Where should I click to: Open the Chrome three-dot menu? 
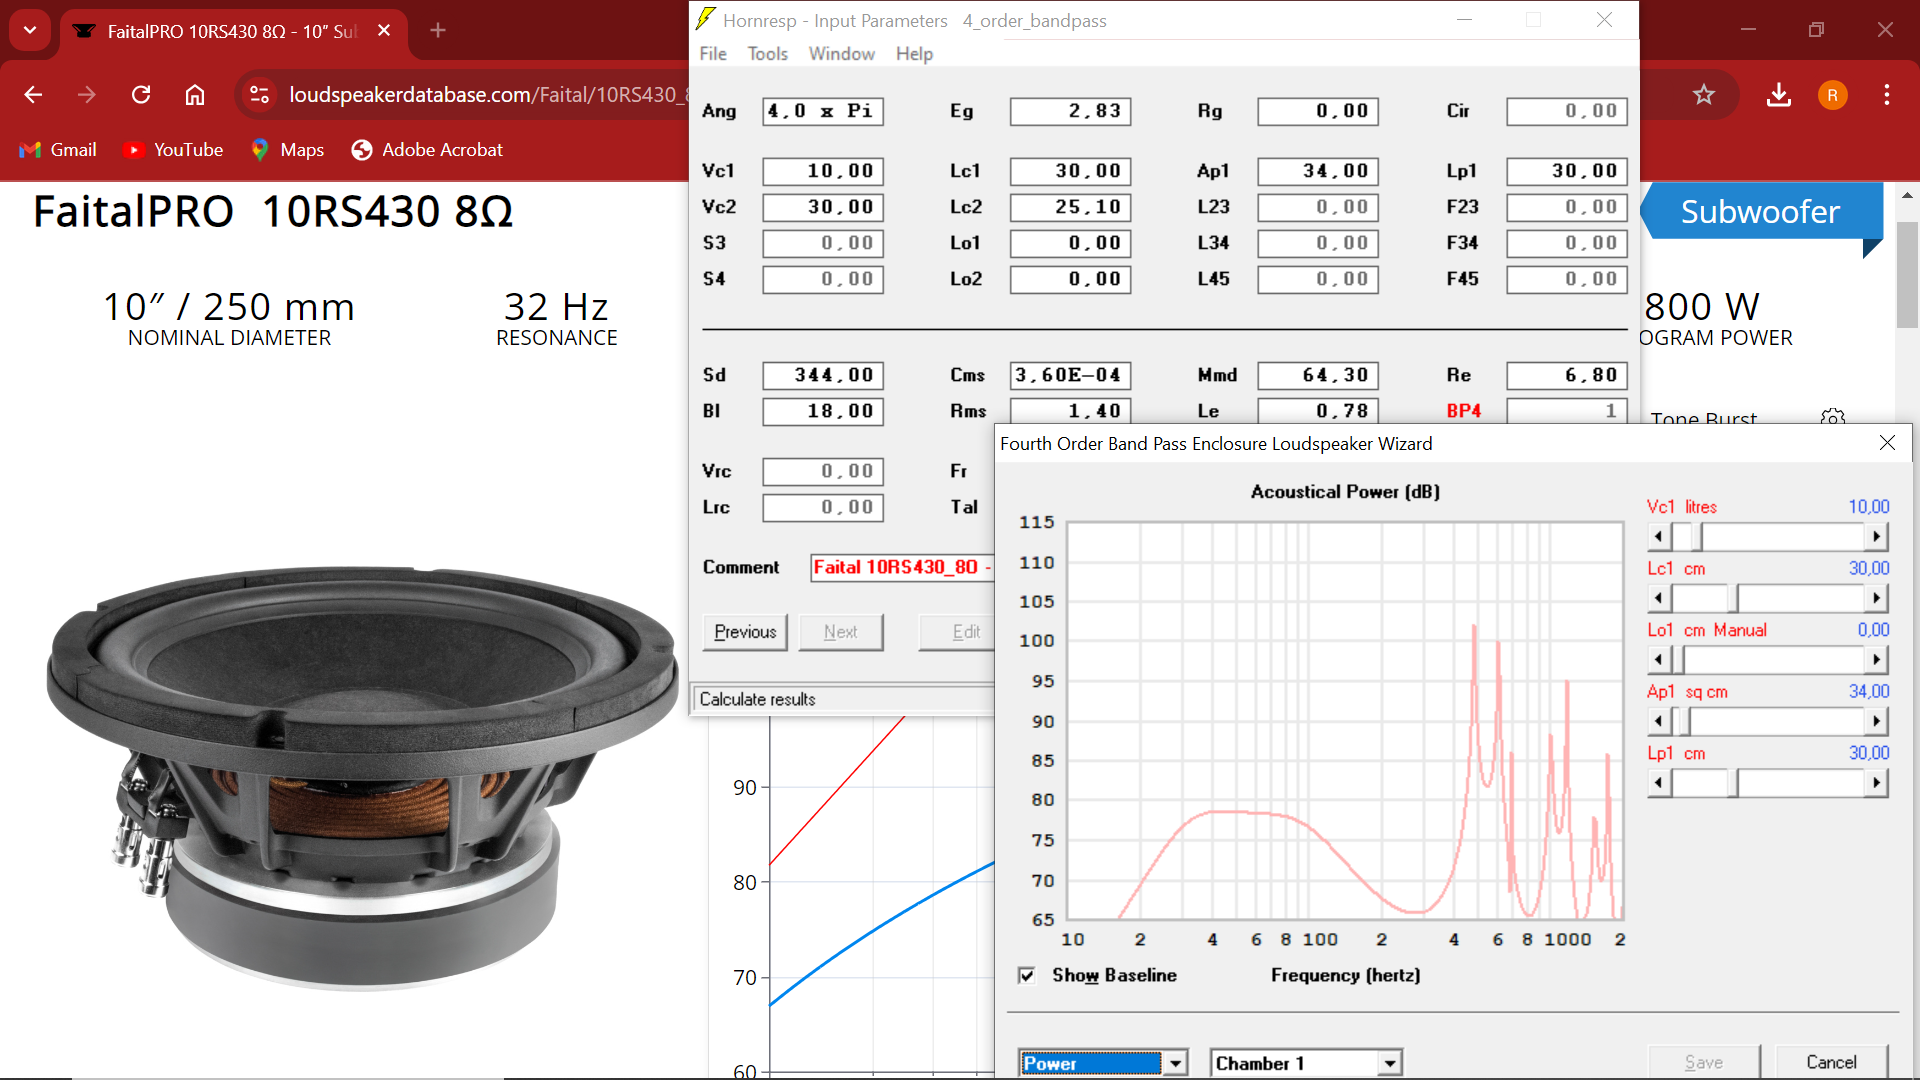(x=1887, y=94)
